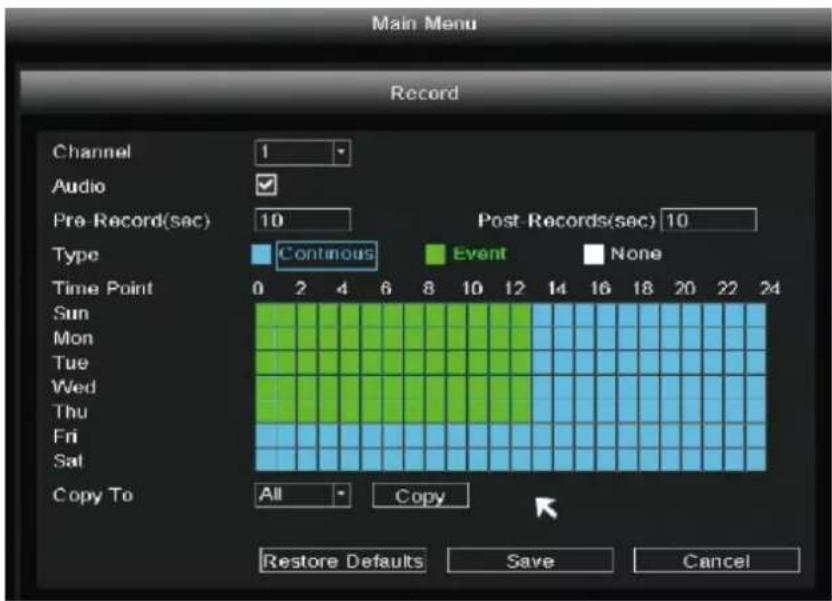Image resolution: width=832 pixels, height=601 pixels.
Task: Click the None type label
Action: [x=636, y=254]
